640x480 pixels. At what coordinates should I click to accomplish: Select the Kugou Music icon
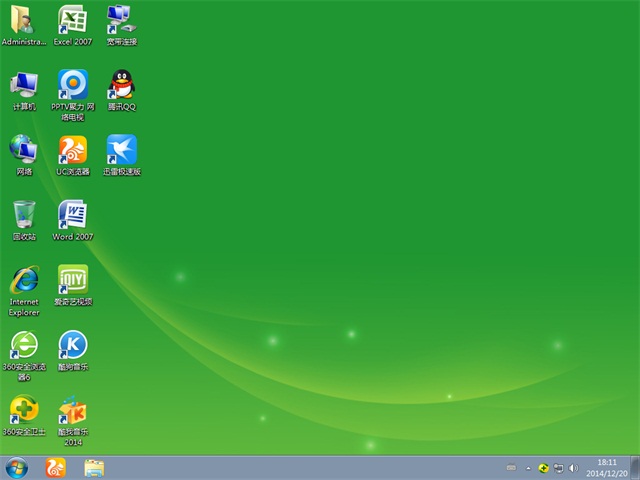[72, 345]
